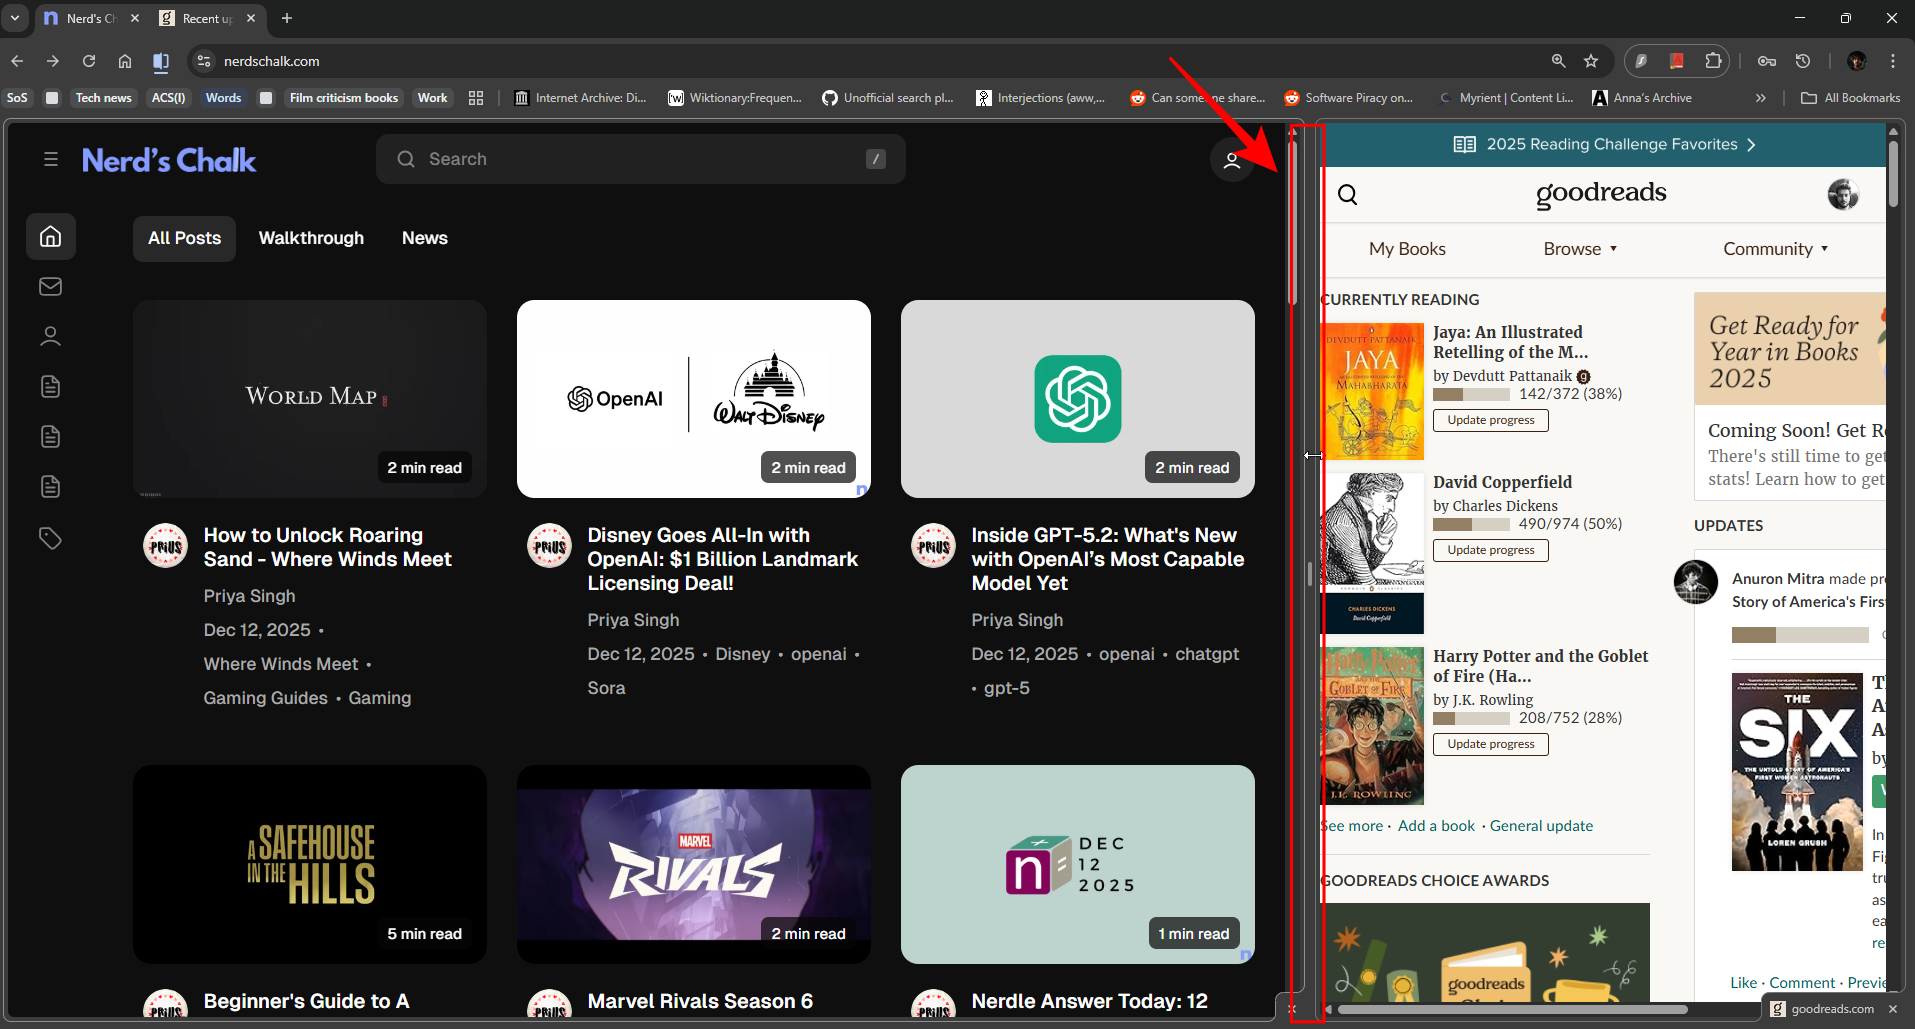The height and width of the screenshot is (1029, 1915).
Task: Update progress for David Copperfield
Action: [1491, 550]
